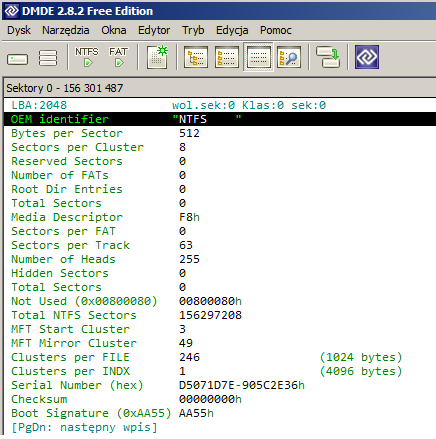Screen dimensions: 436x439
Task: Click the stacked disks partitions icon
Action: (48, 58)
